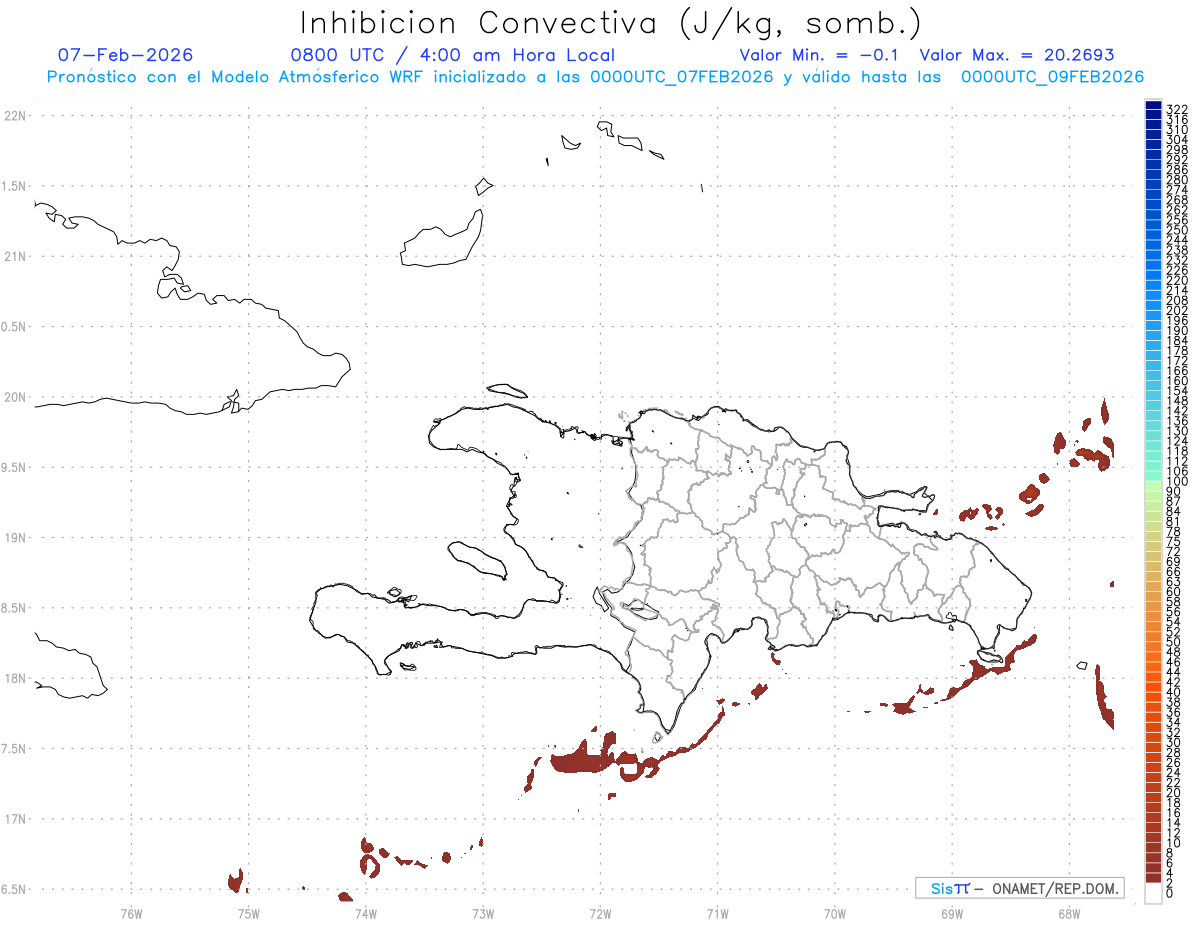Image resolution: width=1200 pixels, height=927 pixels.
Task: Click the 19N latitude label
Action: click(x=14, y=538)
